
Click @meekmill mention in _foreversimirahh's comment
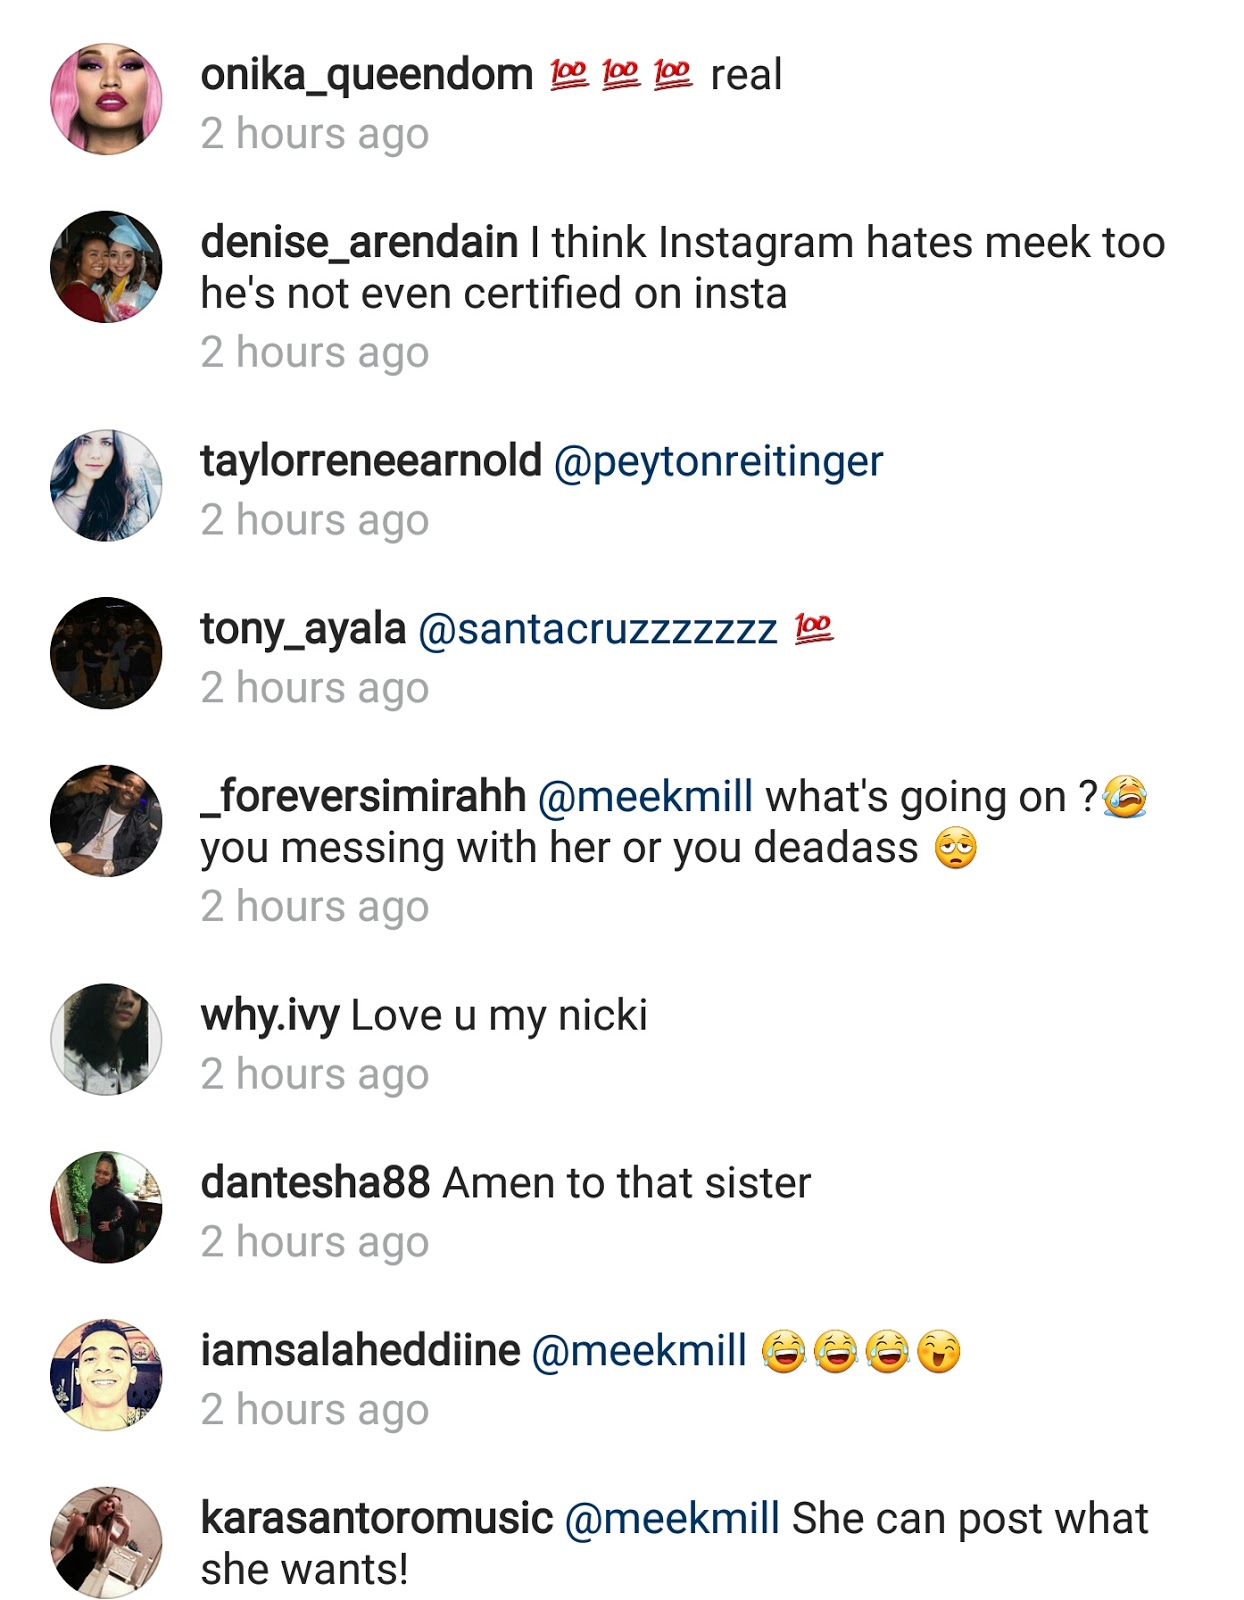645,797
